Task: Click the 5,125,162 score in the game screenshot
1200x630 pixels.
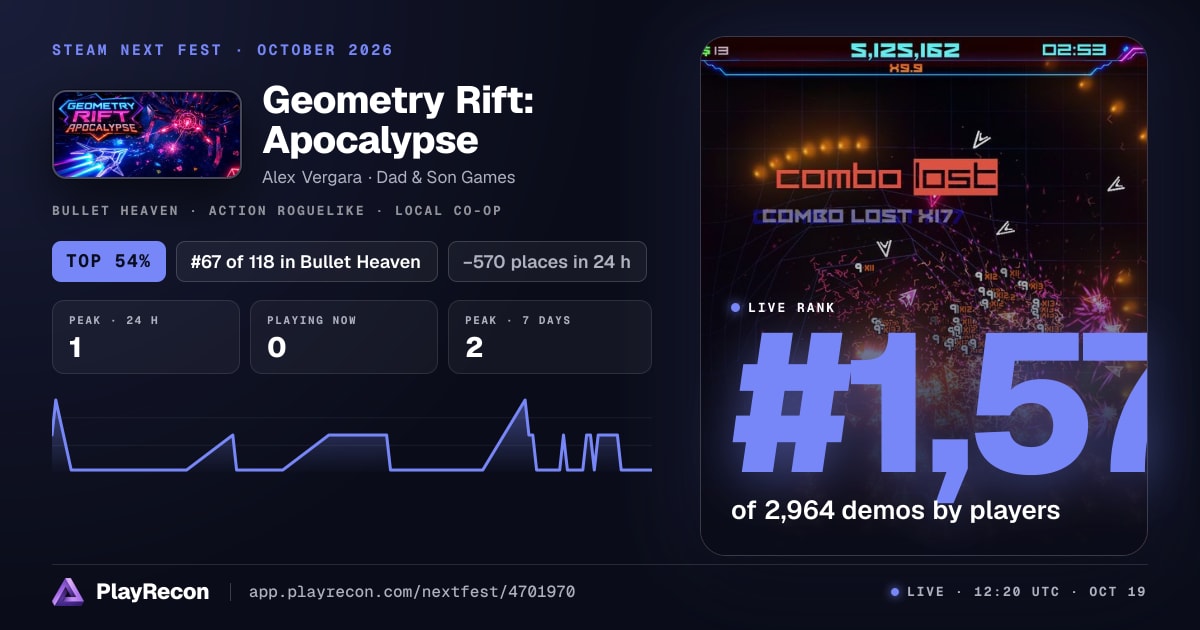Action: tap(905, 50)
